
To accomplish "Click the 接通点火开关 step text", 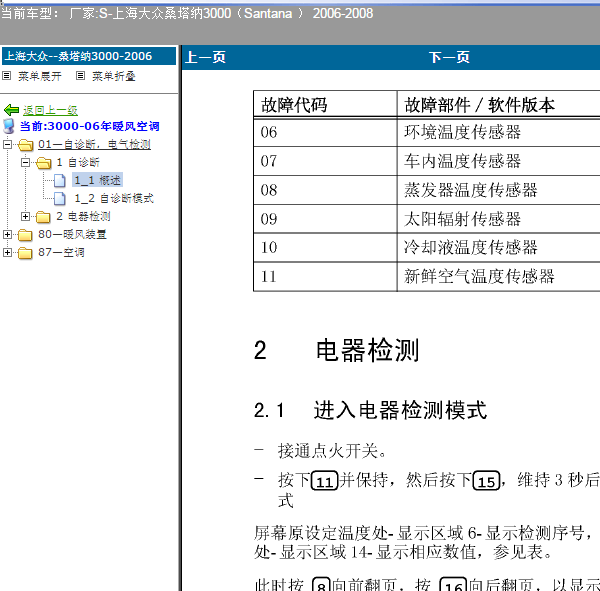I will click(332, 451).
